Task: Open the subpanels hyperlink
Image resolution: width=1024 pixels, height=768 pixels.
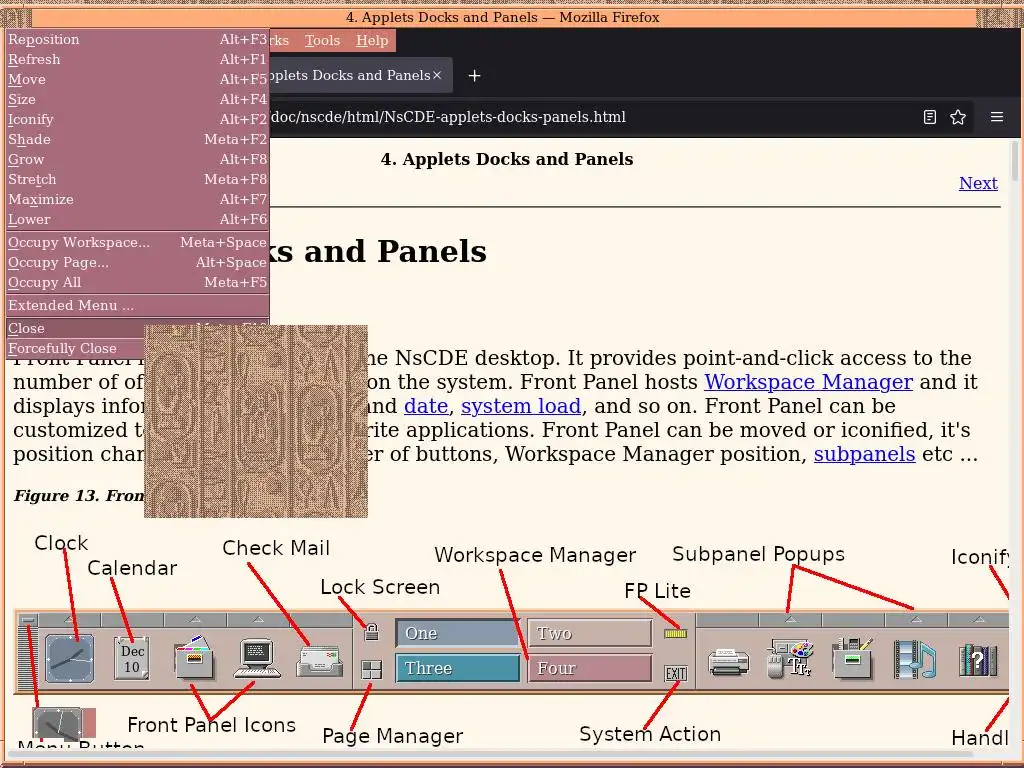Action: 864,454
